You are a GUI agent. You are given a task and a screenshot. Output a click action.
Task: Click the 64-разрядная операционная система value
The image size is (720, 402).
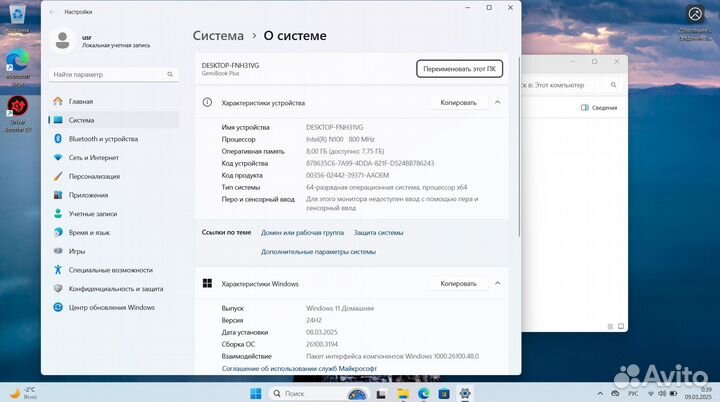(x=387, y=187)
